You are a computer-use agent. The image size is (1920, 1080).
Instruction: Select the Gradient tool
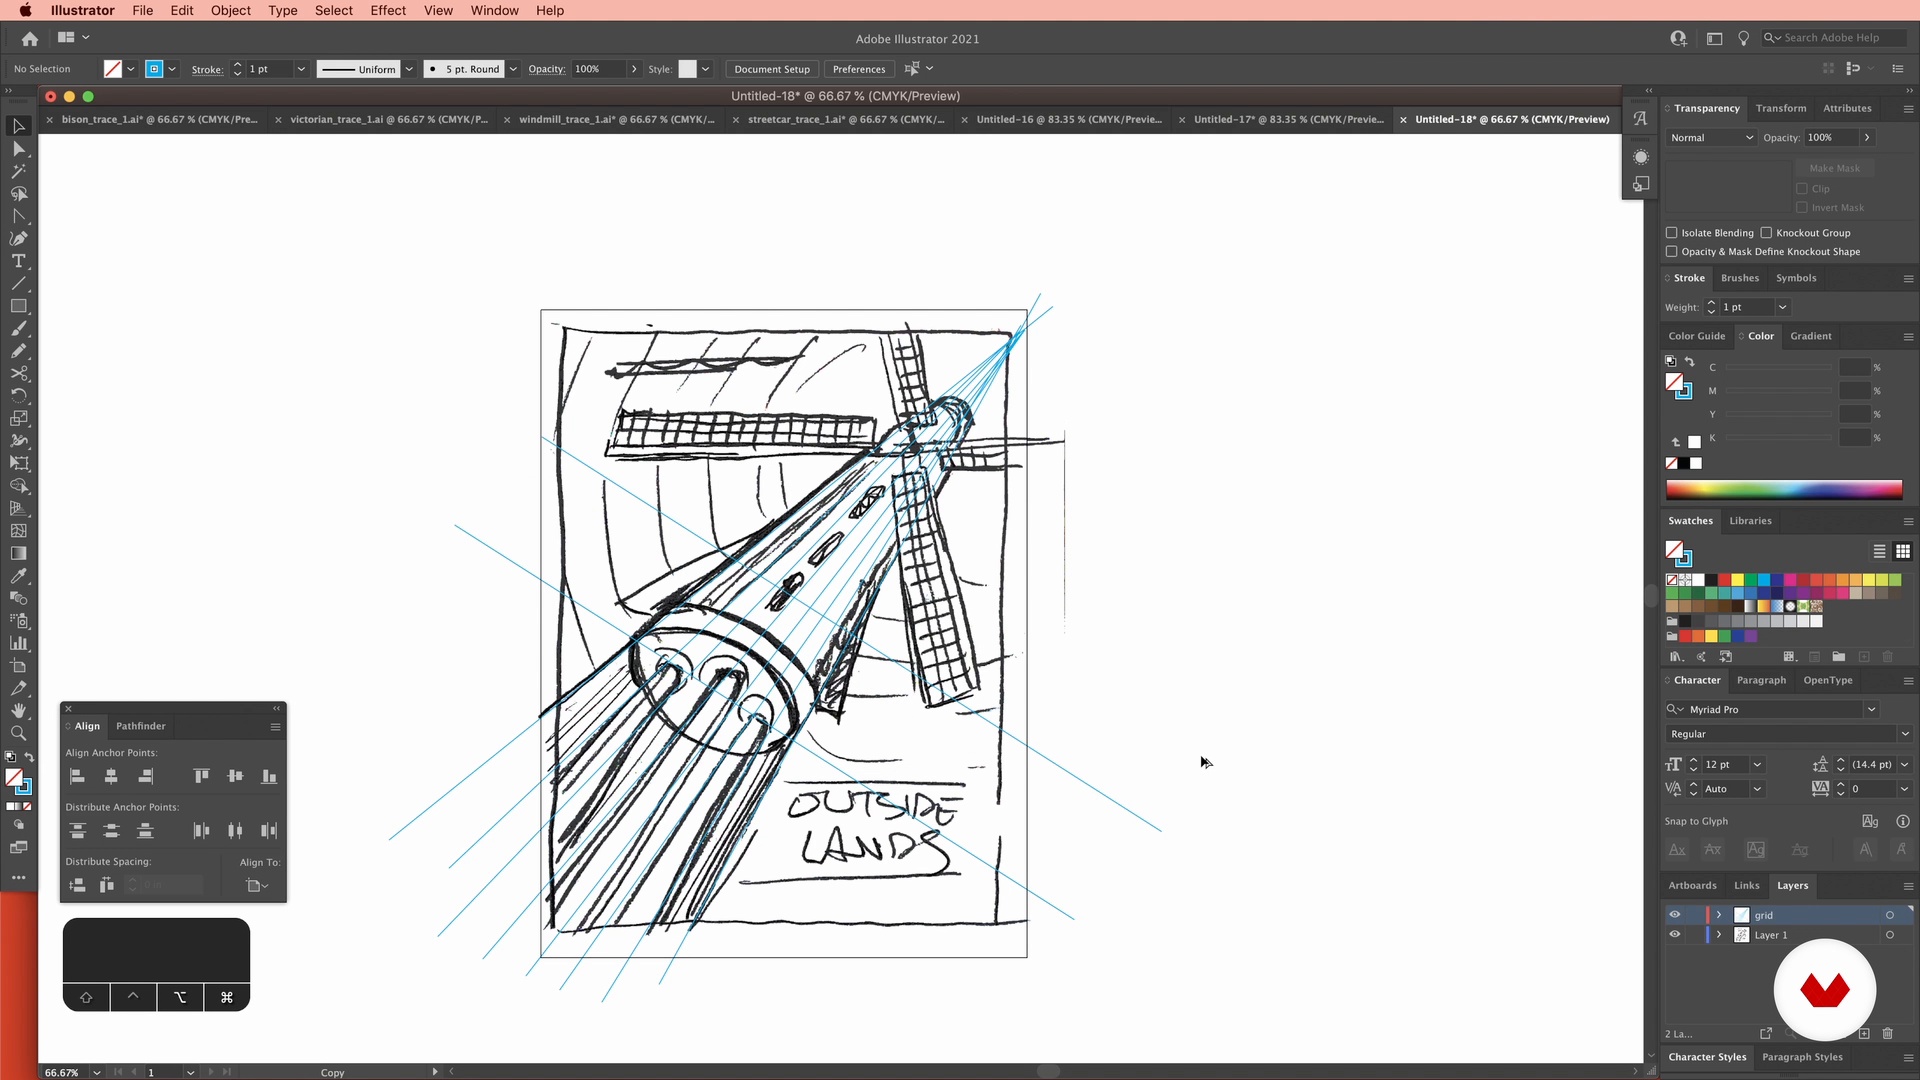18,554
